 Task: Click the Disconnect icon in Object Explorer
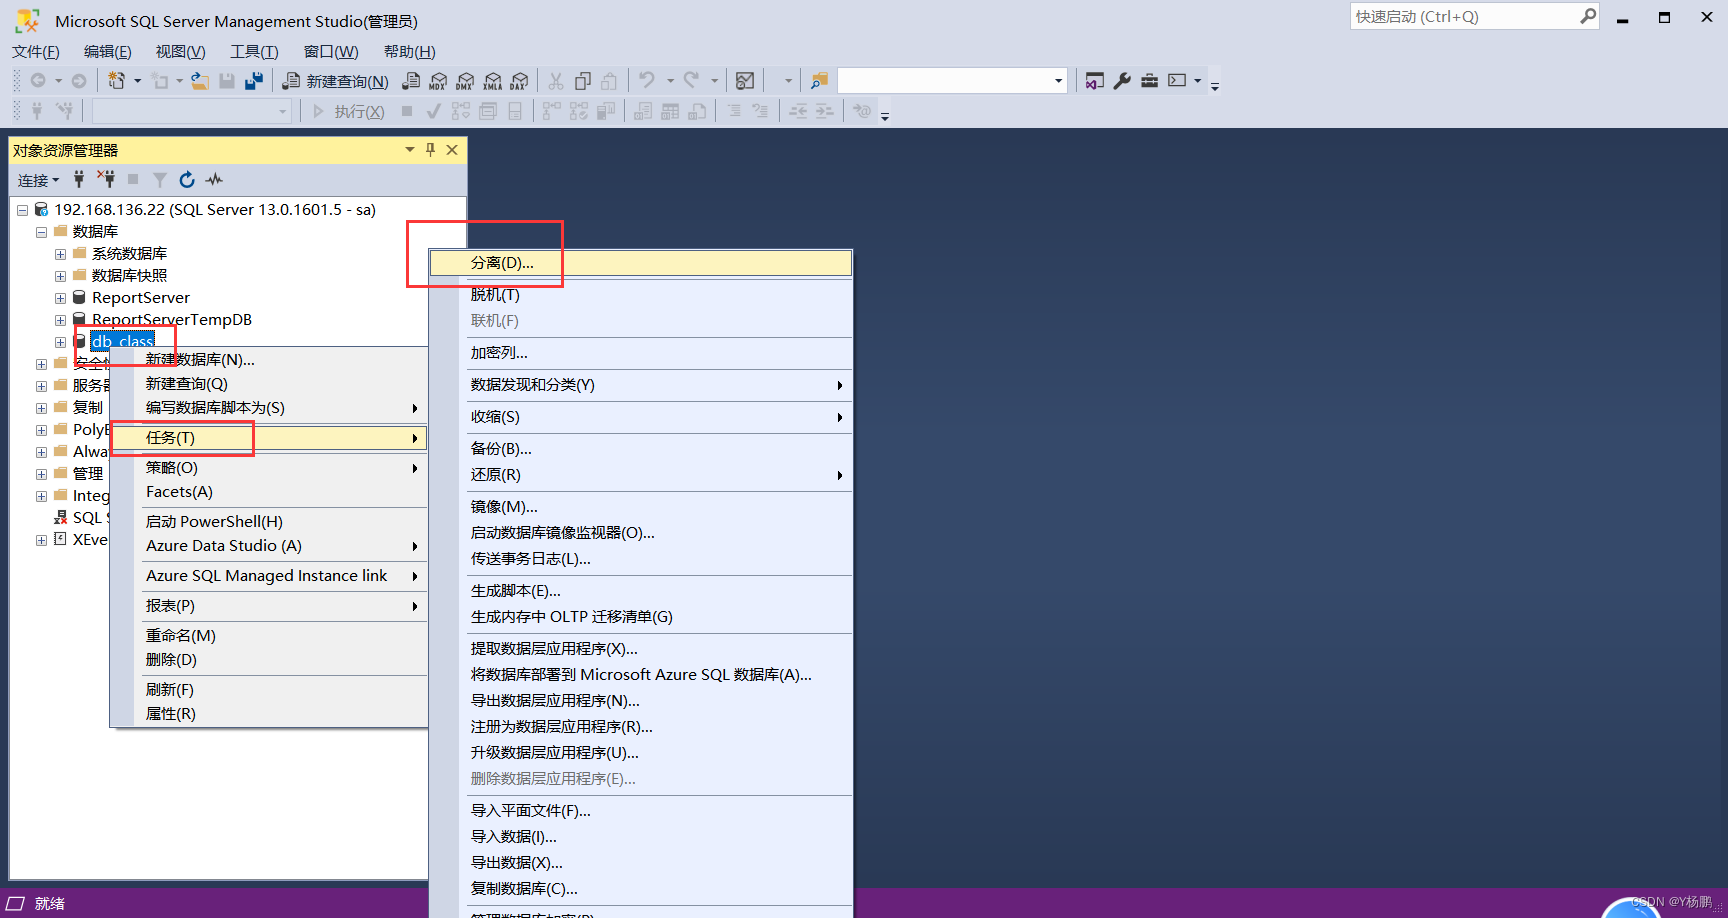click(x=106, y=180)
